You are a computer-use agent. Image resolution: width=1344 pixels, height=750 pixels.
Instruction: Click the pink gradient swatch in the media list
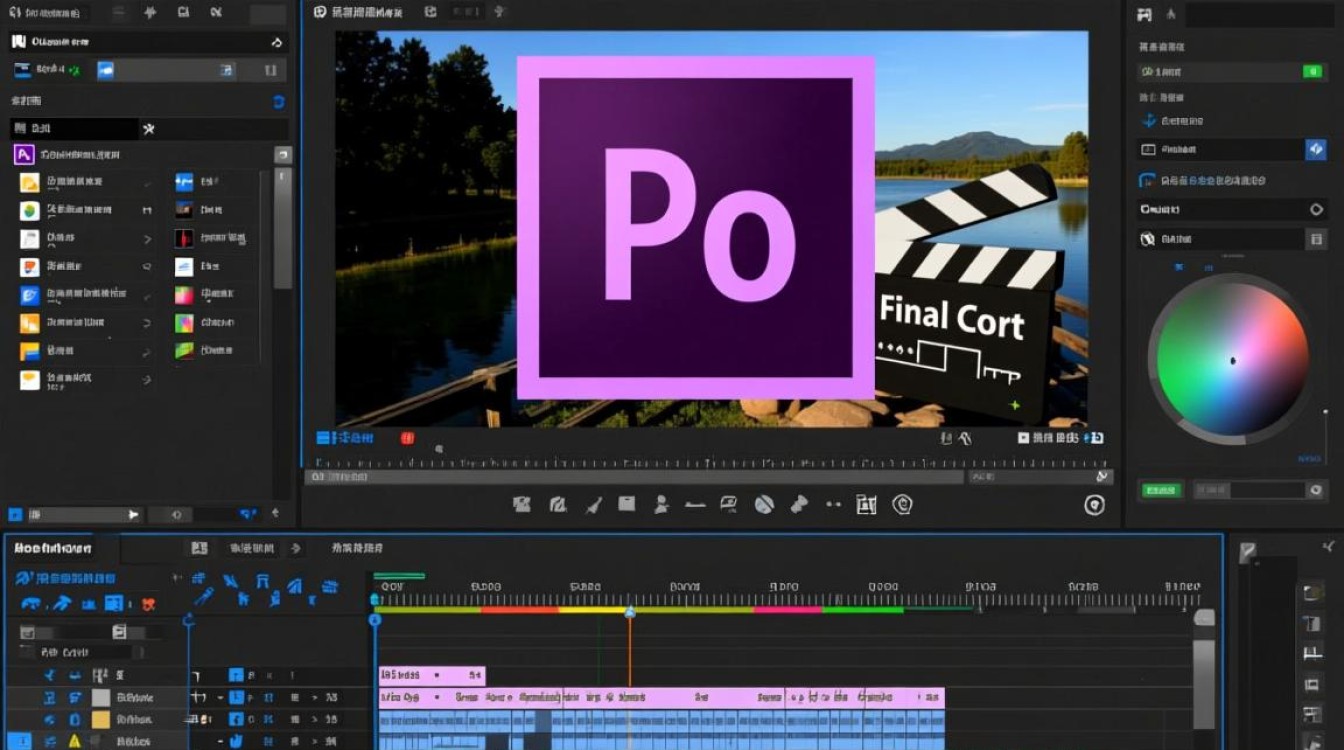point(184,295)
